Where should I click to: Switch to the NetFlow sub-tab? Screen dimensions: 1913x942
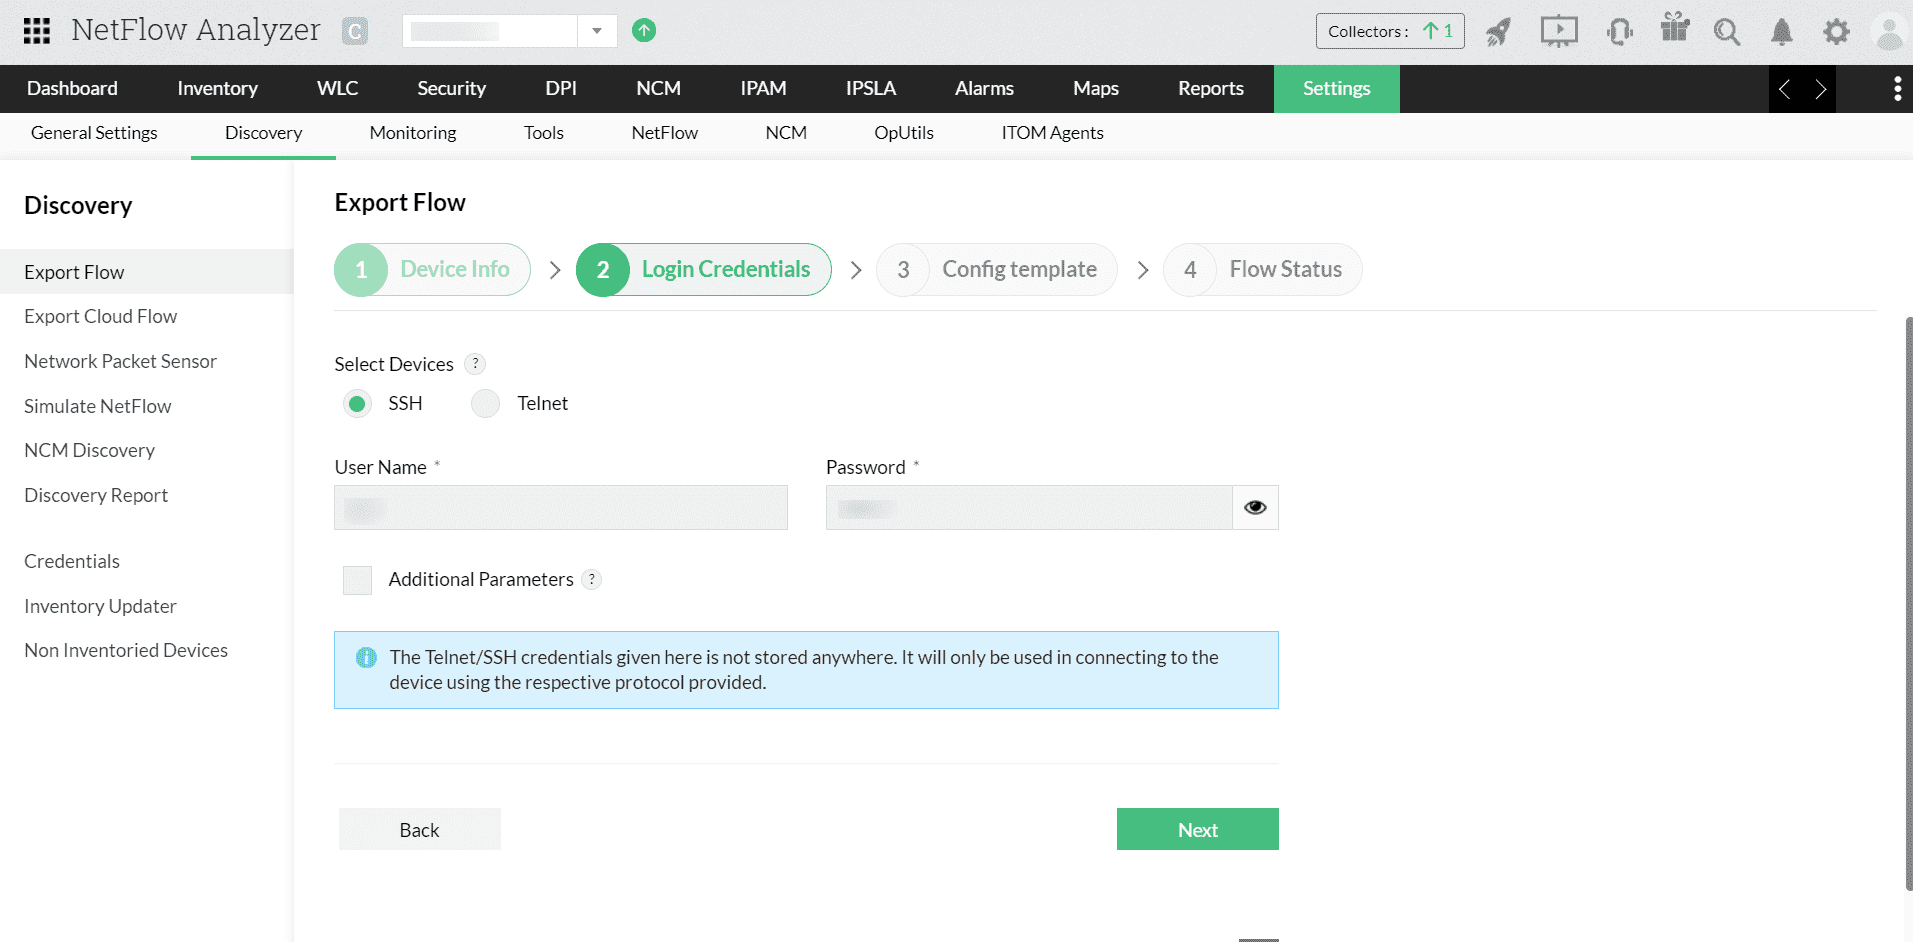665,133
